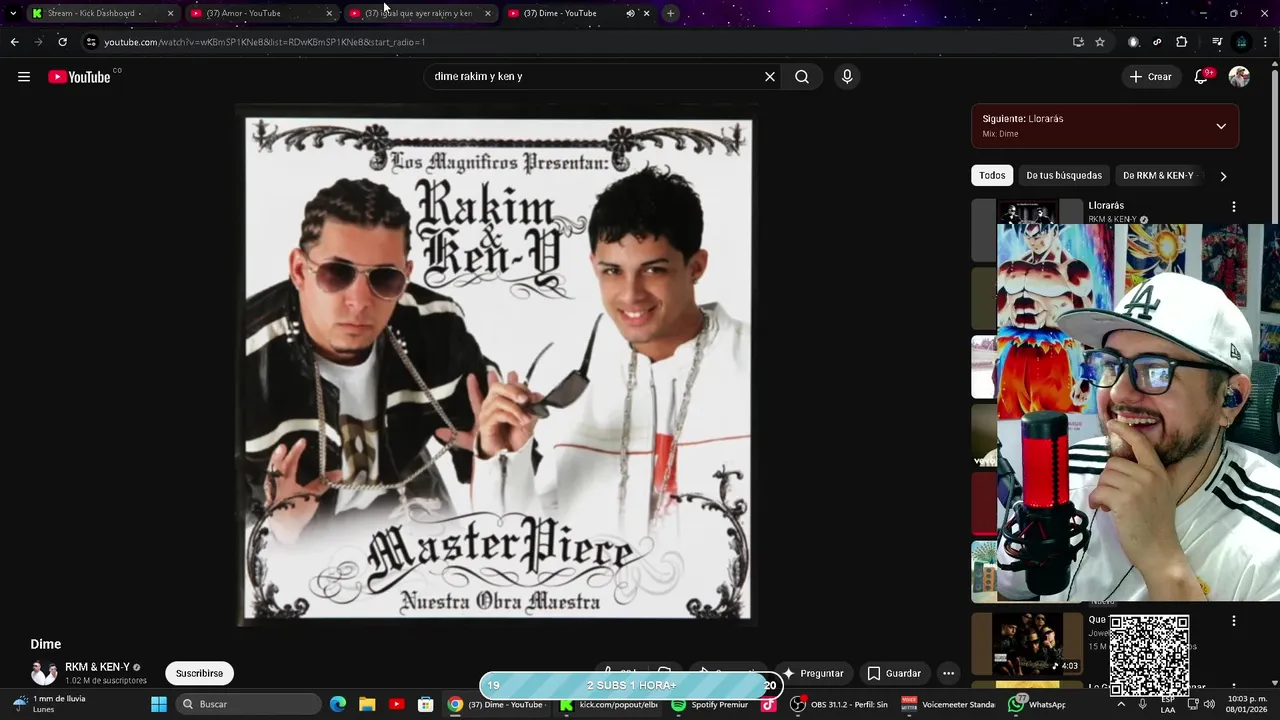
Task: Mute the Dime - YouTube tab audio
Action: (x=630, y=13)
